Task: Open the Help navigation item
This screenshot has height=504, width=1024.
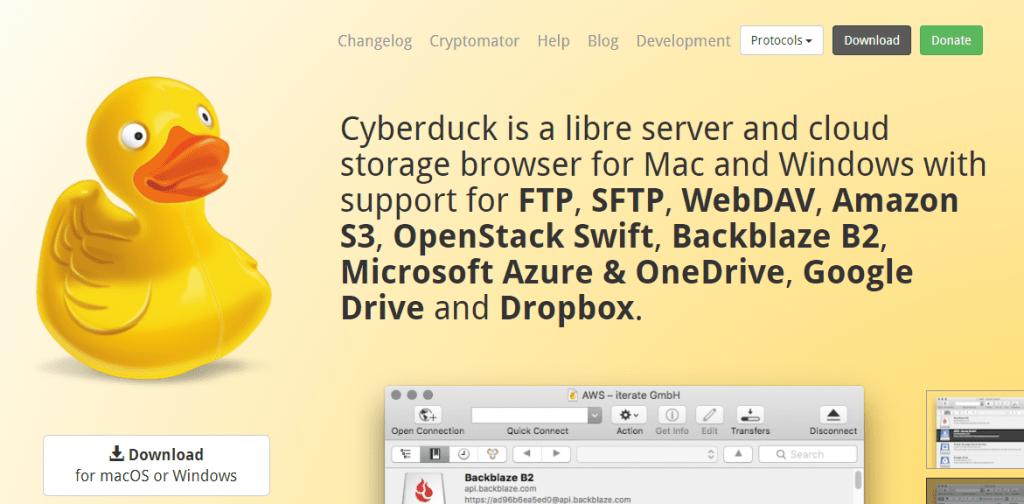Action: point(553,41)
